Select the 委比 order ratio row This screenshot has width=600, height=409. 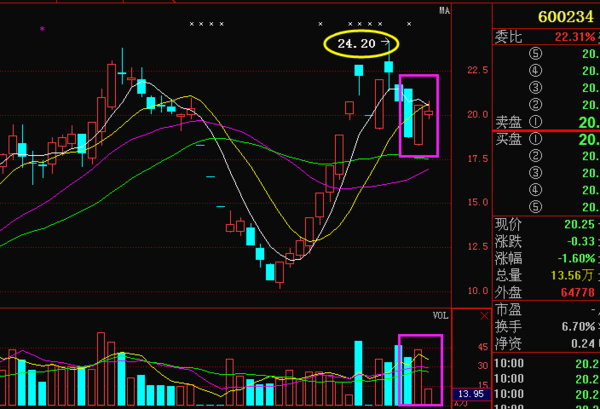546,37
